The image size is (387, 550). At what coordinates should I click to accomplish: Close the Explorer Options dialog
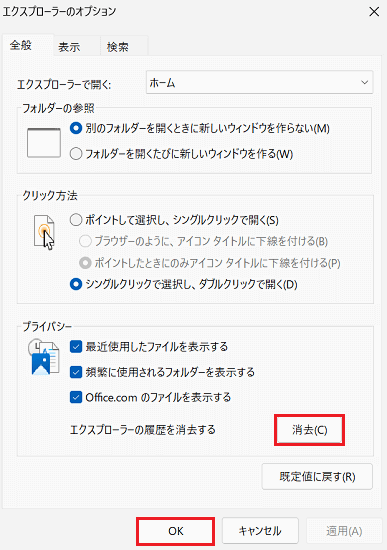point(374,12)
